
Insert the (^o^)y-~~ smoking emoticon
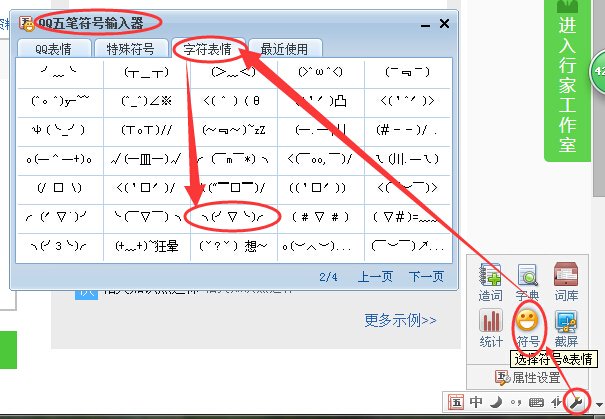click(x=59, y=102)
